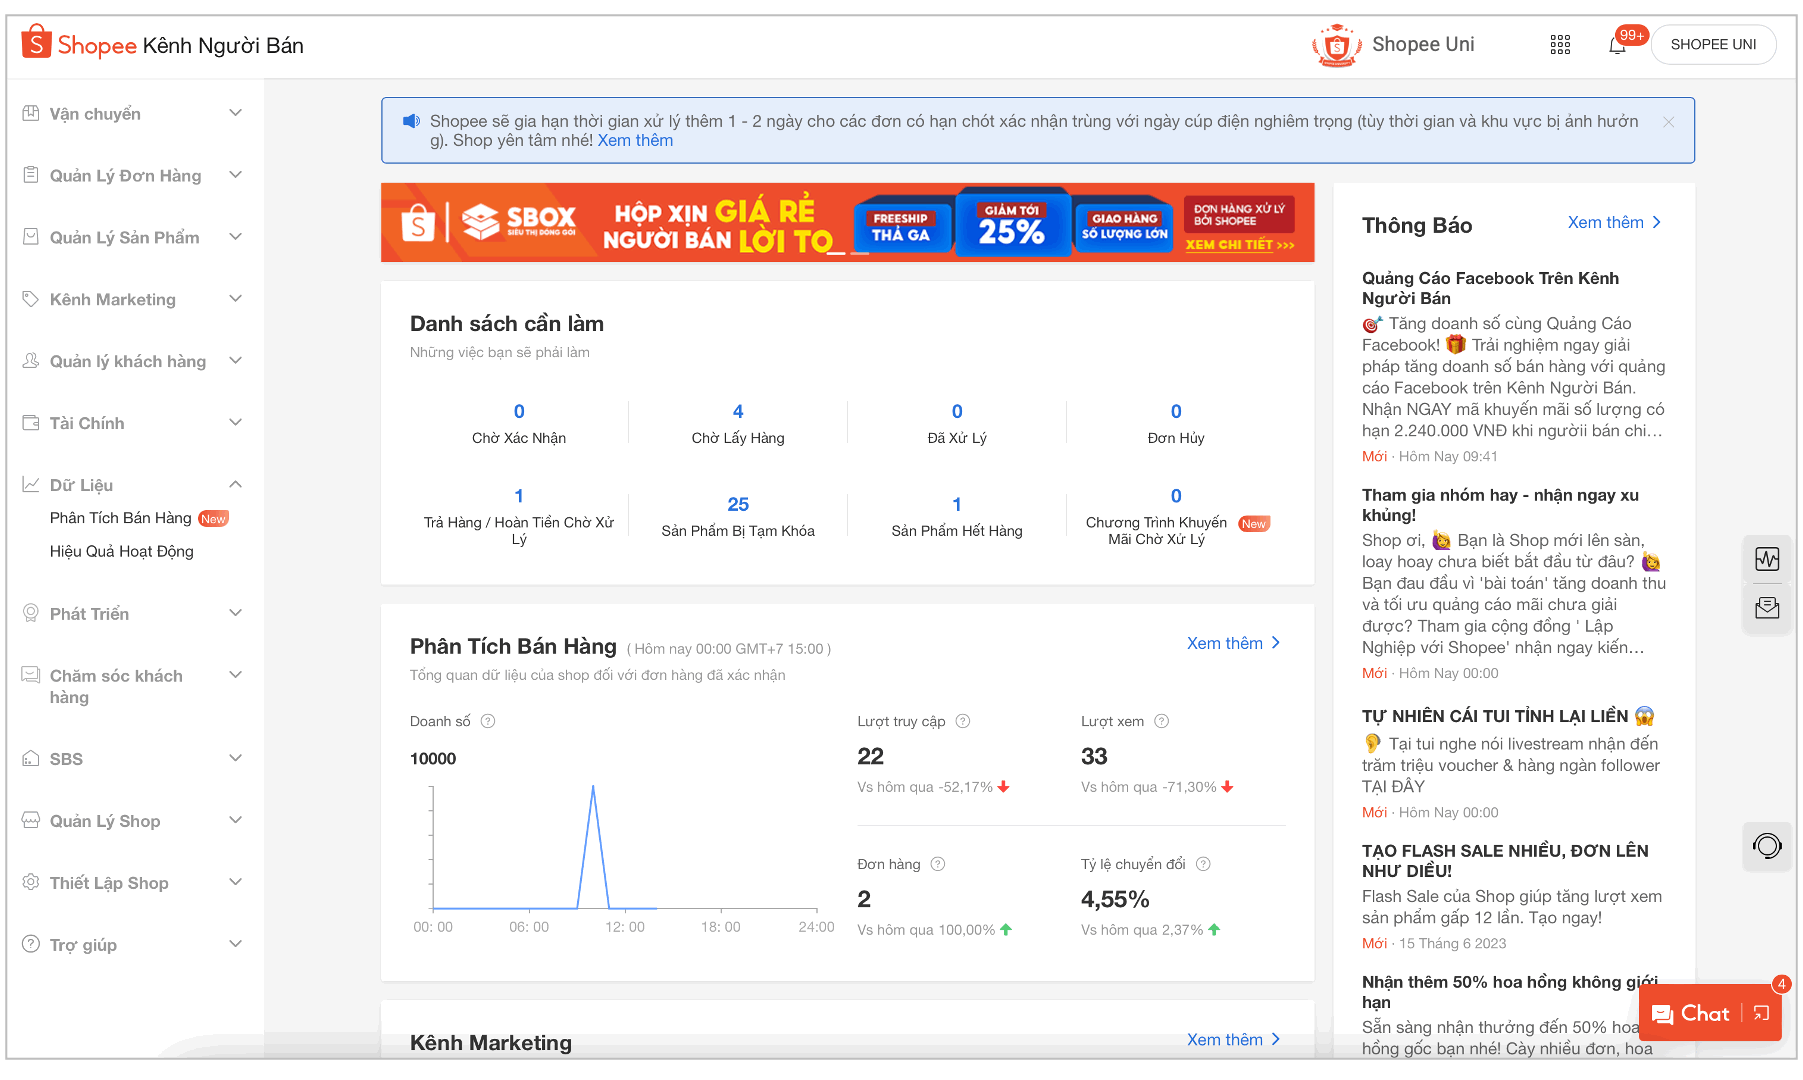The height and width of the screenshot is (1080, 1803).
Task: Open Đơn Hủy to-do item
Action: click(x=1176, y=424)
